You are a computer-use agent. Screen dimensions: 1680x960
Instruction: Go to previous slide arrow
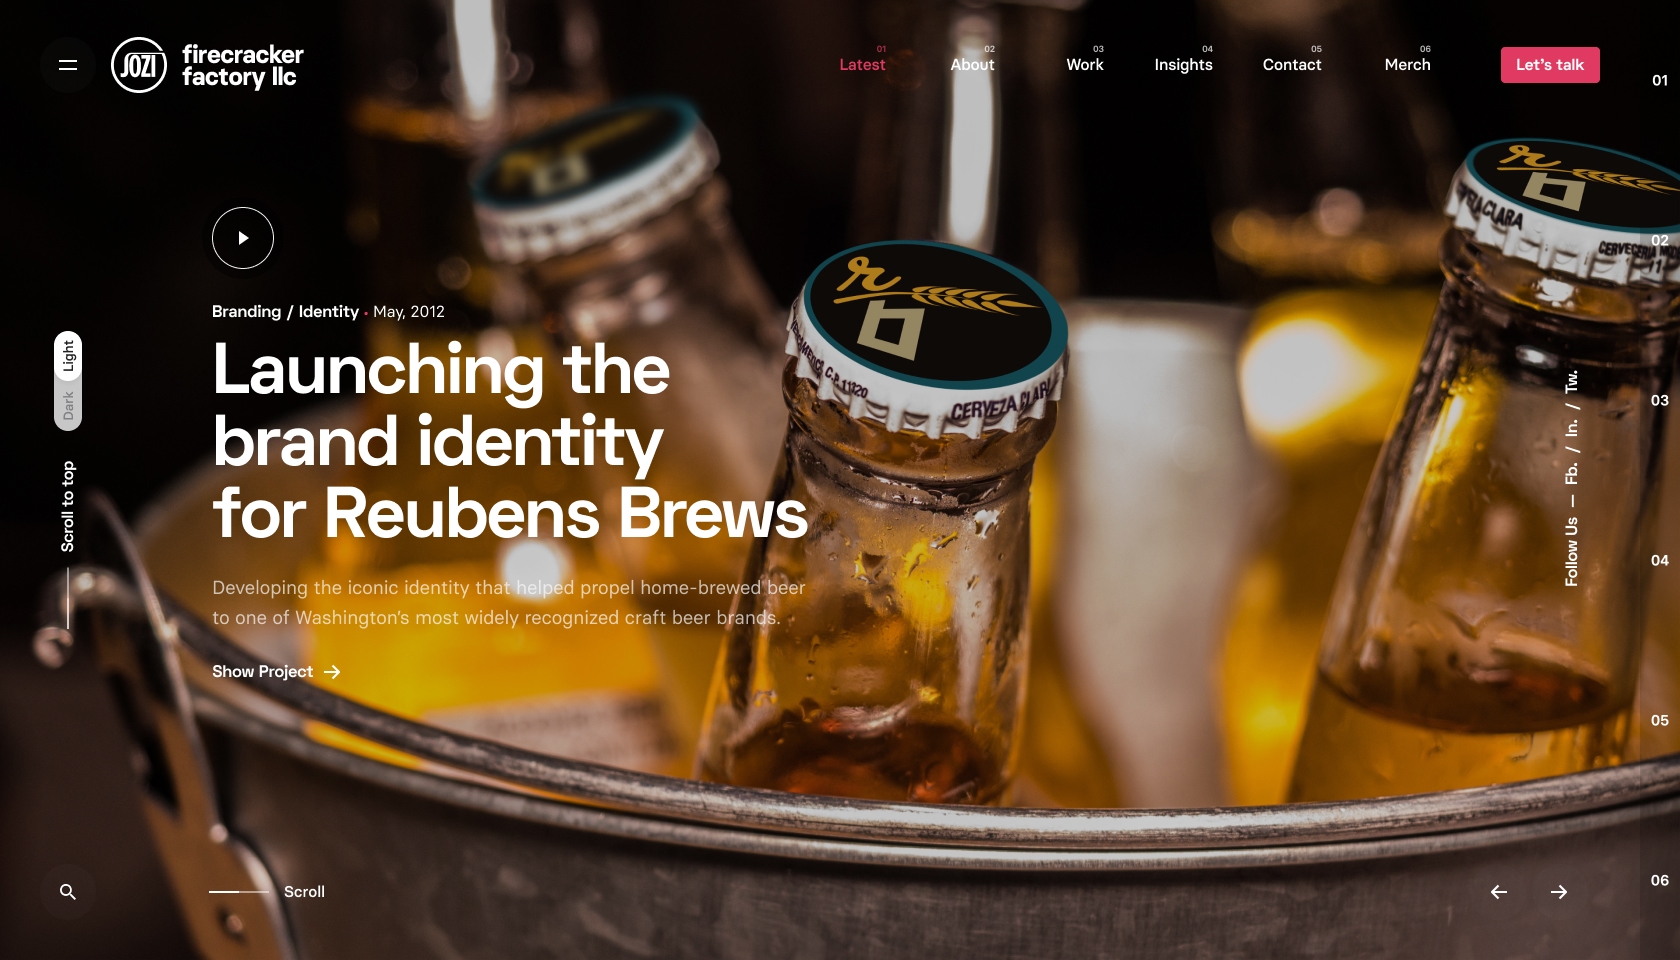pyautogui.click(x=1499, y=892)
